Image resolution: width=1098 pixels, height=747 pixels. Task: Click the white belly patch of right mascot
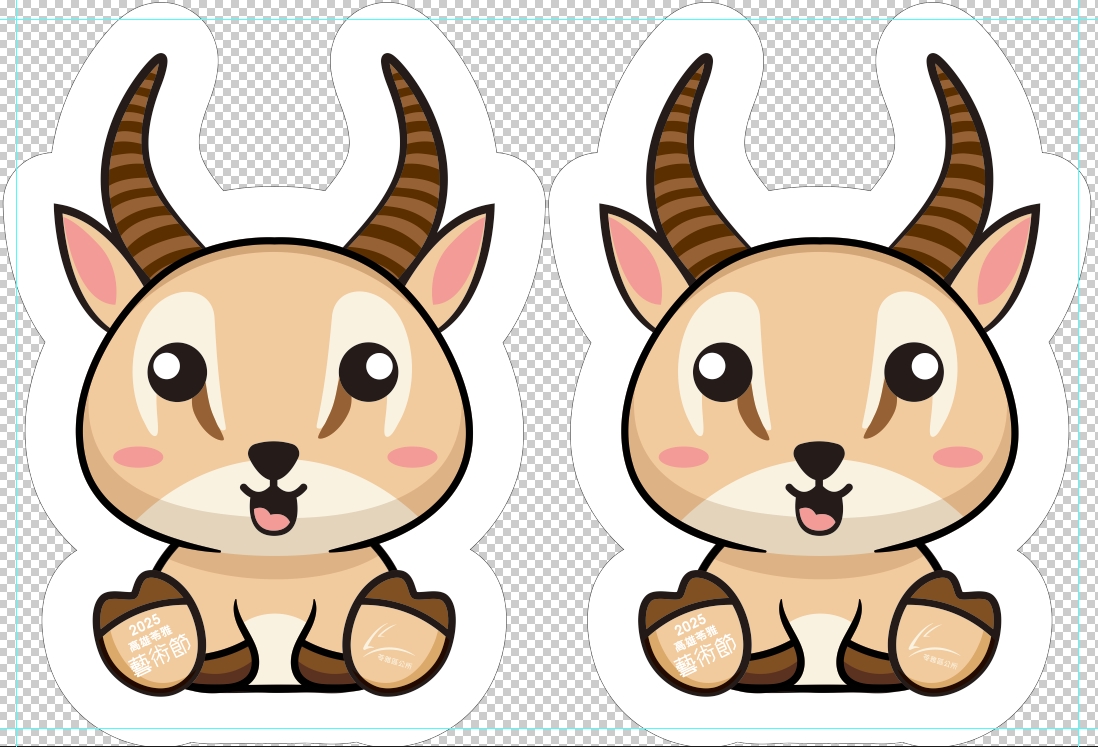click(818, 640)
